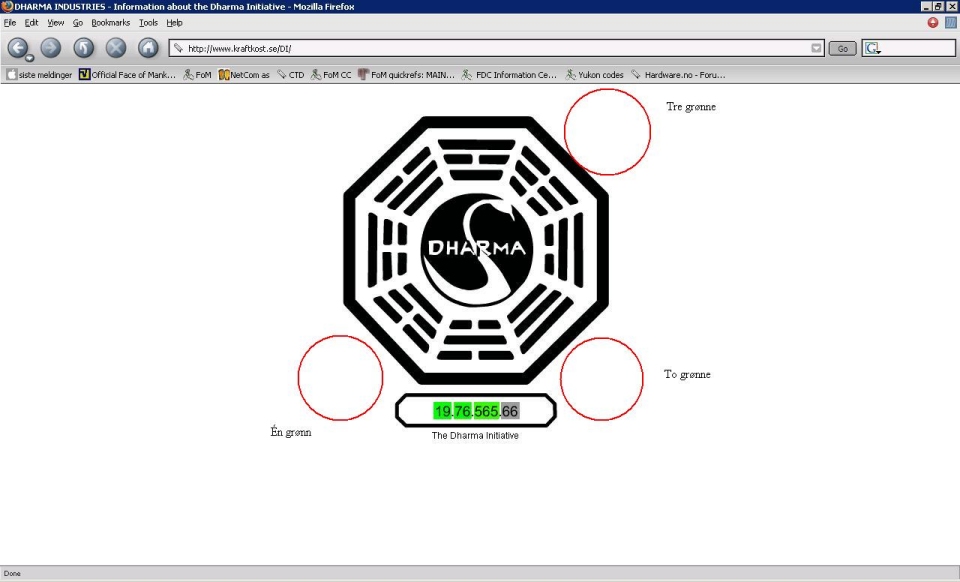Image resolution: width=960 pixels, height=582 pixels.
Task: Open the Help menu
Action: tap(174, 23)
